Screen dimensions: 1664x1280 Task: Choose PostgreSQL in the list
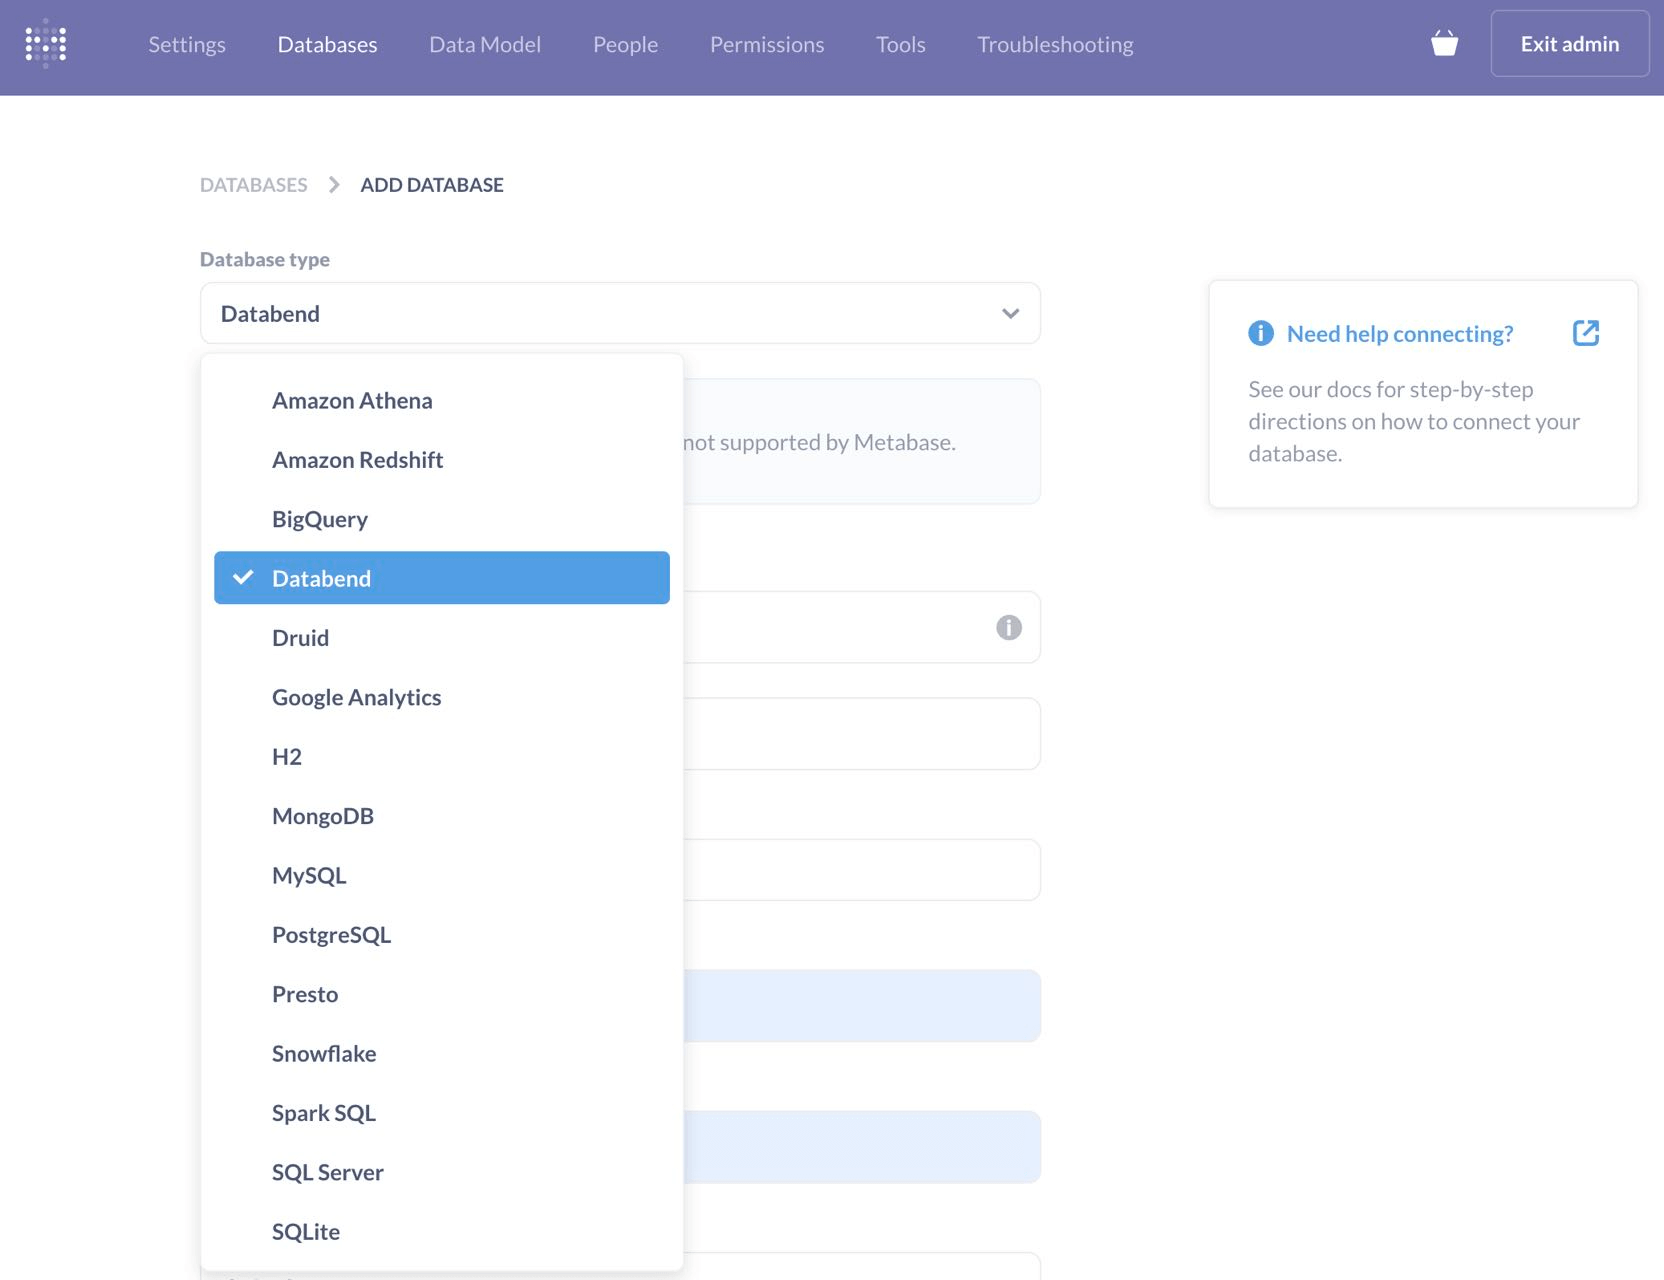coord(442,935)
